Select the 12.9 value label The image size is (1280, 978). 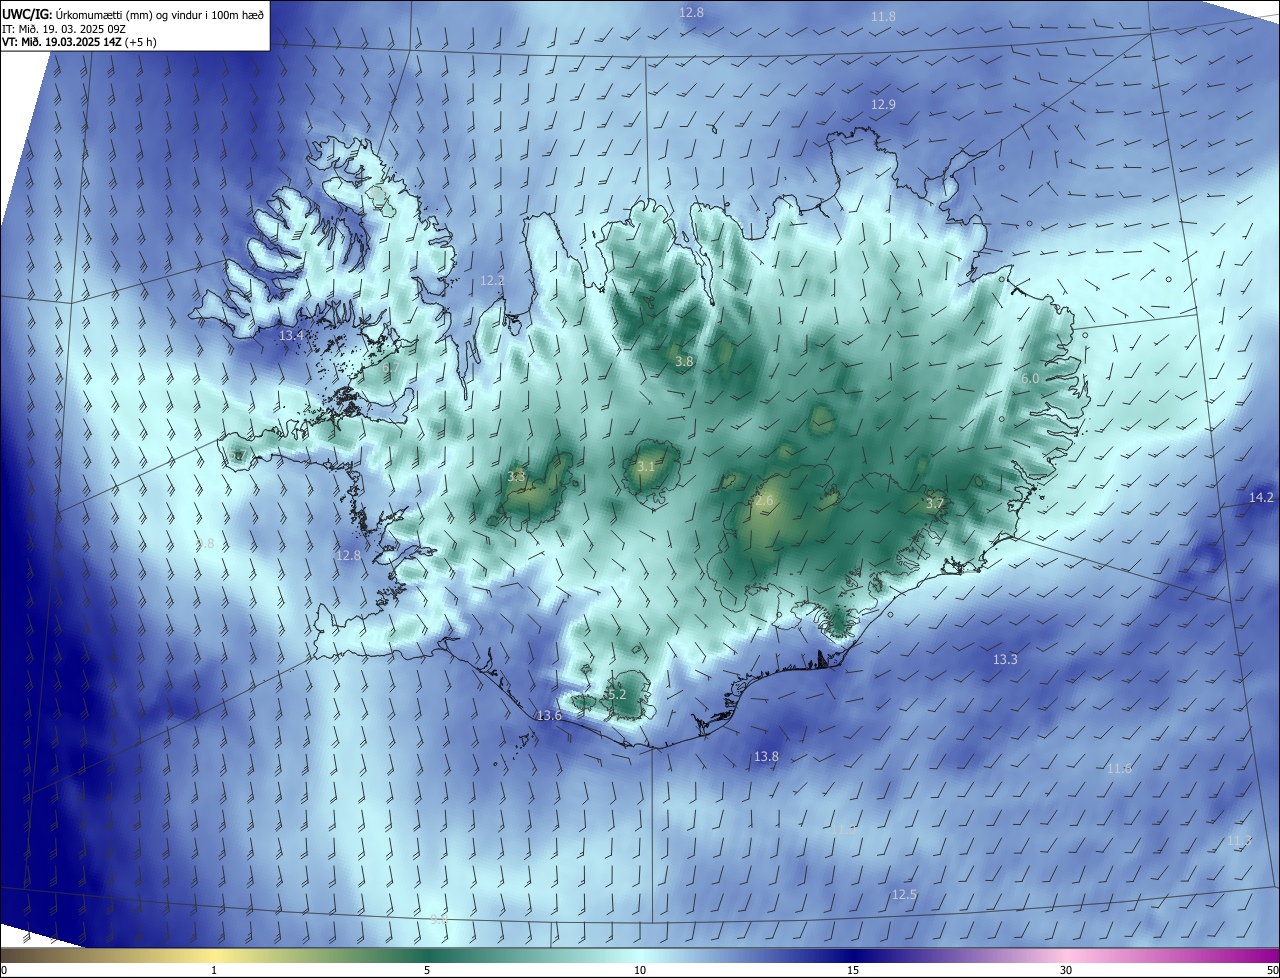883,105
